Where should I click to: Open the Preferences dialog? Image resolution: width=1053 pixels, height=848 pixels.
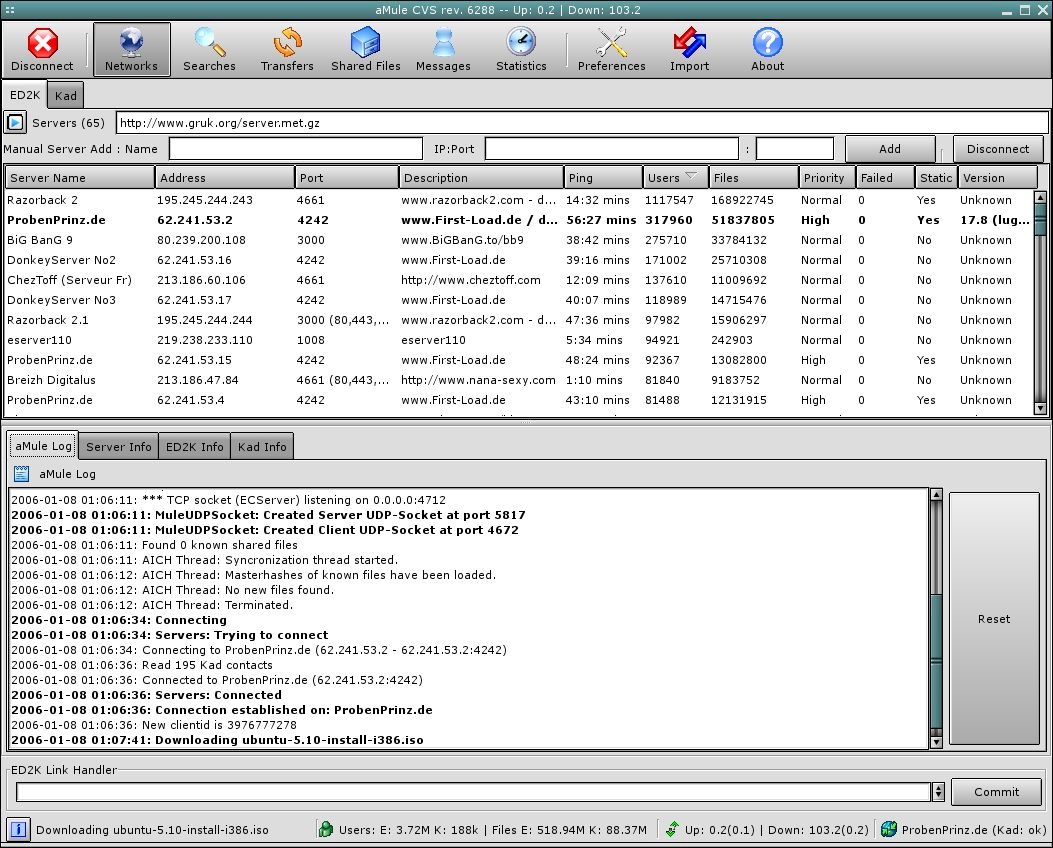611,50
